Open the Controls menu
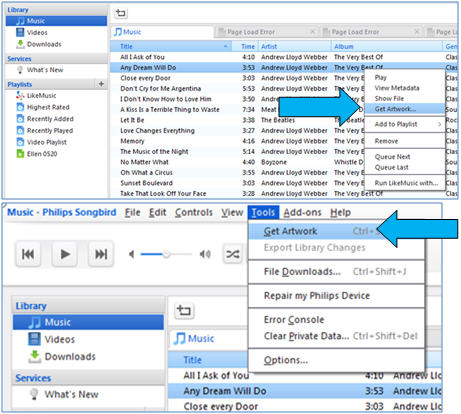The height and width of the screenshot is (414, 461). 194,213
